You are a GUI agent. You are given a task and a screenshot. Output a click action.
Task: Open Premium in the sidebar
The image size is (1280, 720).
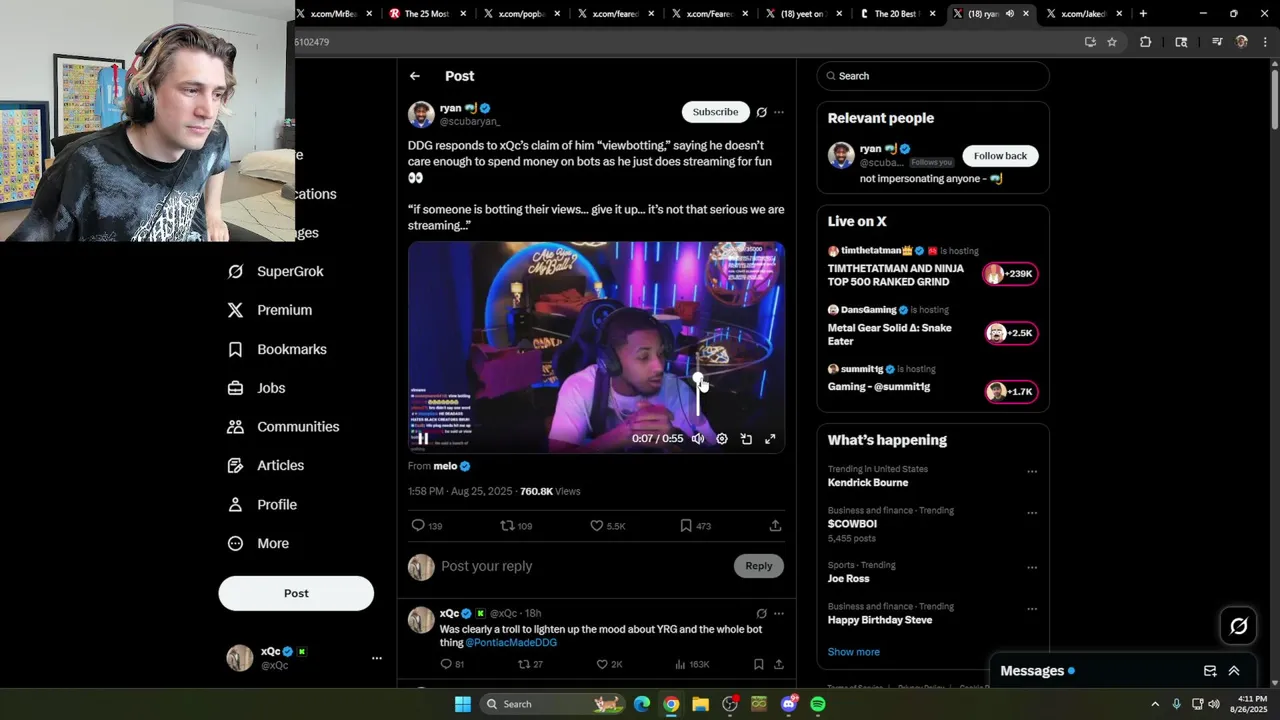click(x=270, y=310)
